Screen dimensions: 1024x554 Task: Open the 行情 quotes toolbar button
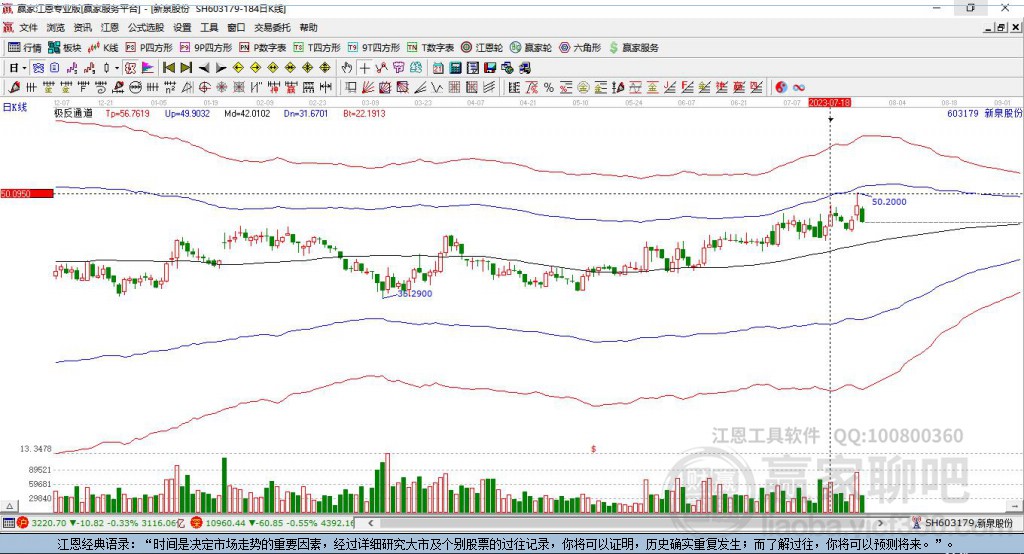[24, 48]
